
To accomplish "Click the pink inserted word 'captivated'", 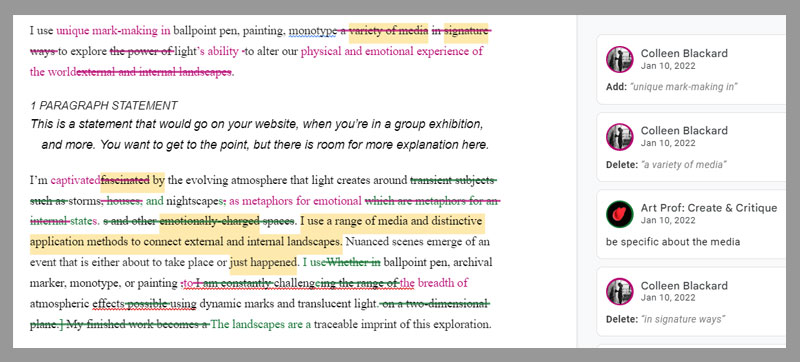I will (x=76, y=180).
